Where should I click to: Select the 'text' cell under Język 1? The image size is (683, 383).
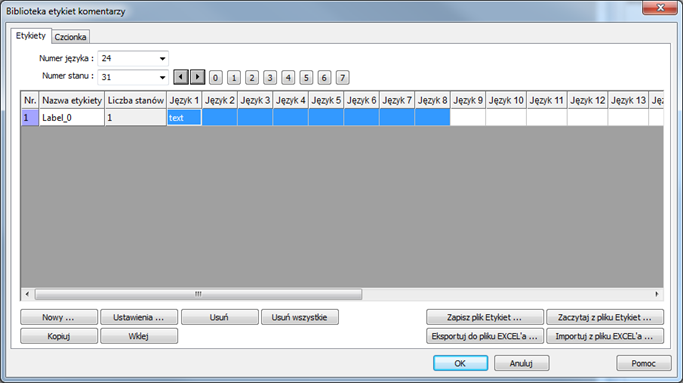pos(184,118)
